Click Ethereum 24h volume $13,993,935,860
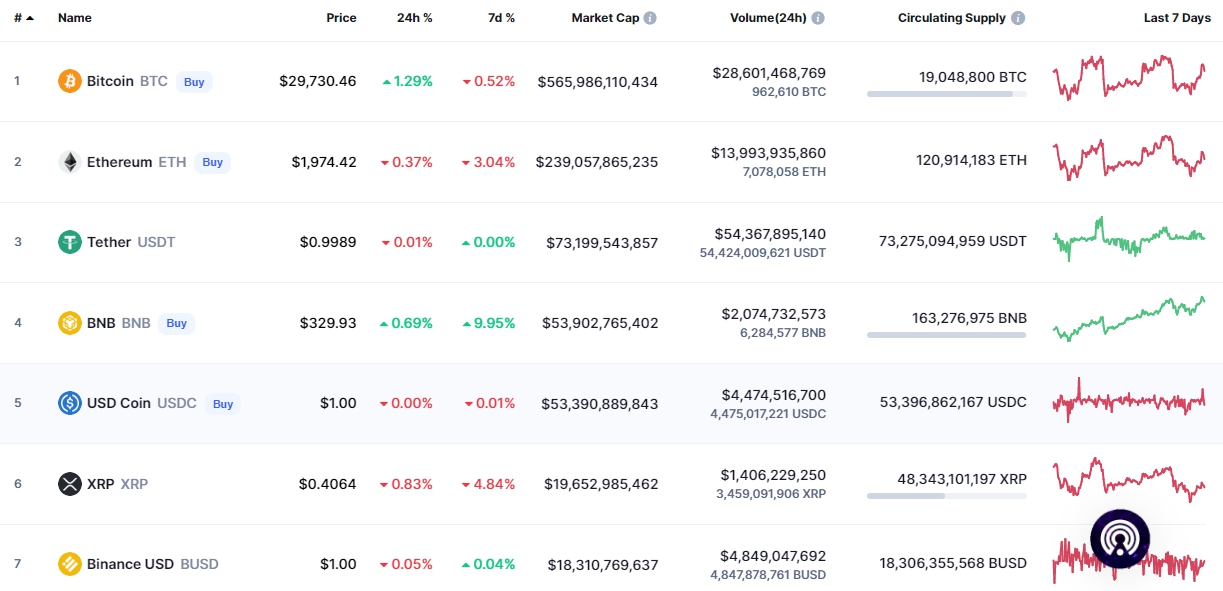Viewport: 1223px width, 591px height. (x=769, y=153)
